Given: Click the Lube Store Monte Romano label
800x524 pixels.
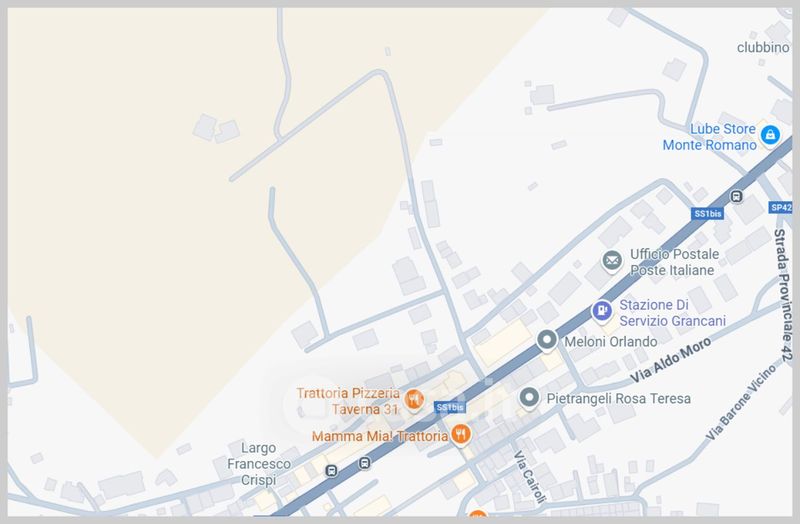Looking at the screenshot, I should tap(710, 137).
